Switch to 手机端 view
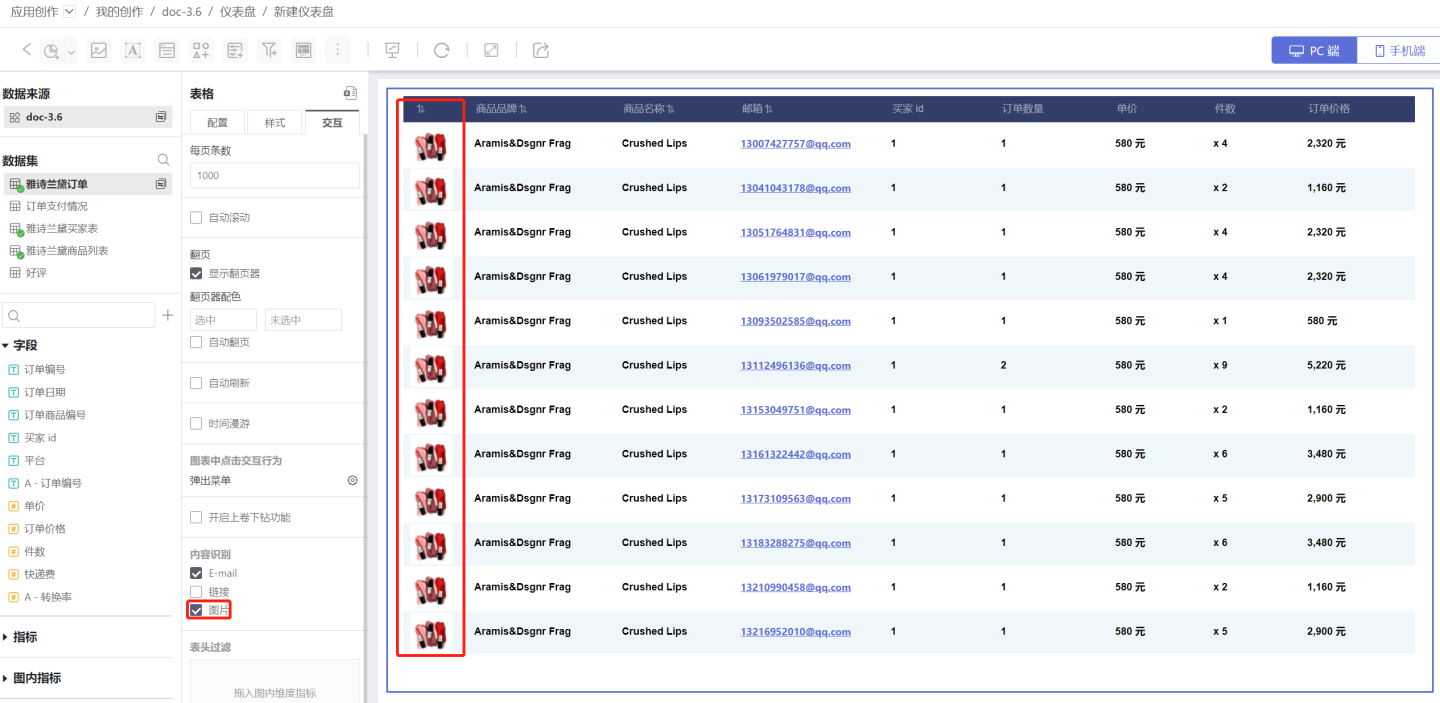The image size is (1440, 703). pos(1398,51)
